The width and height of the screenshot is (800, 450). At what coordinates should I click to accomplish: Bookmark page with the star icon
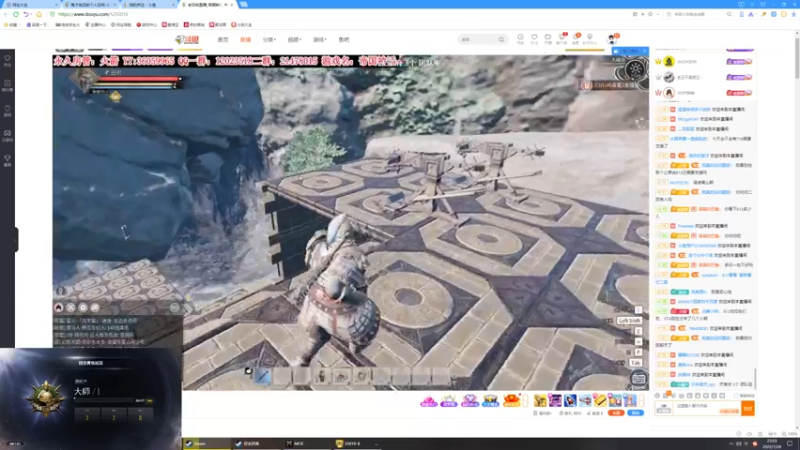coord(650,14)
